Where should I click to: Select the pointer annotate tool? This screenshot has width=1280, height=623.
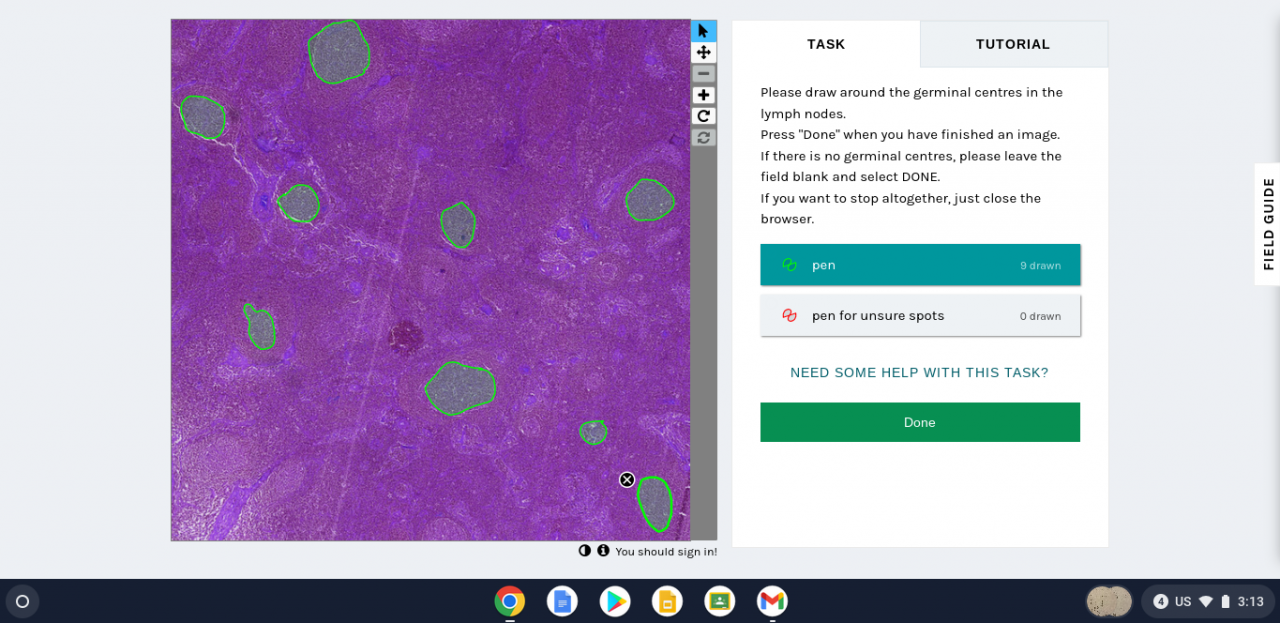704,31
